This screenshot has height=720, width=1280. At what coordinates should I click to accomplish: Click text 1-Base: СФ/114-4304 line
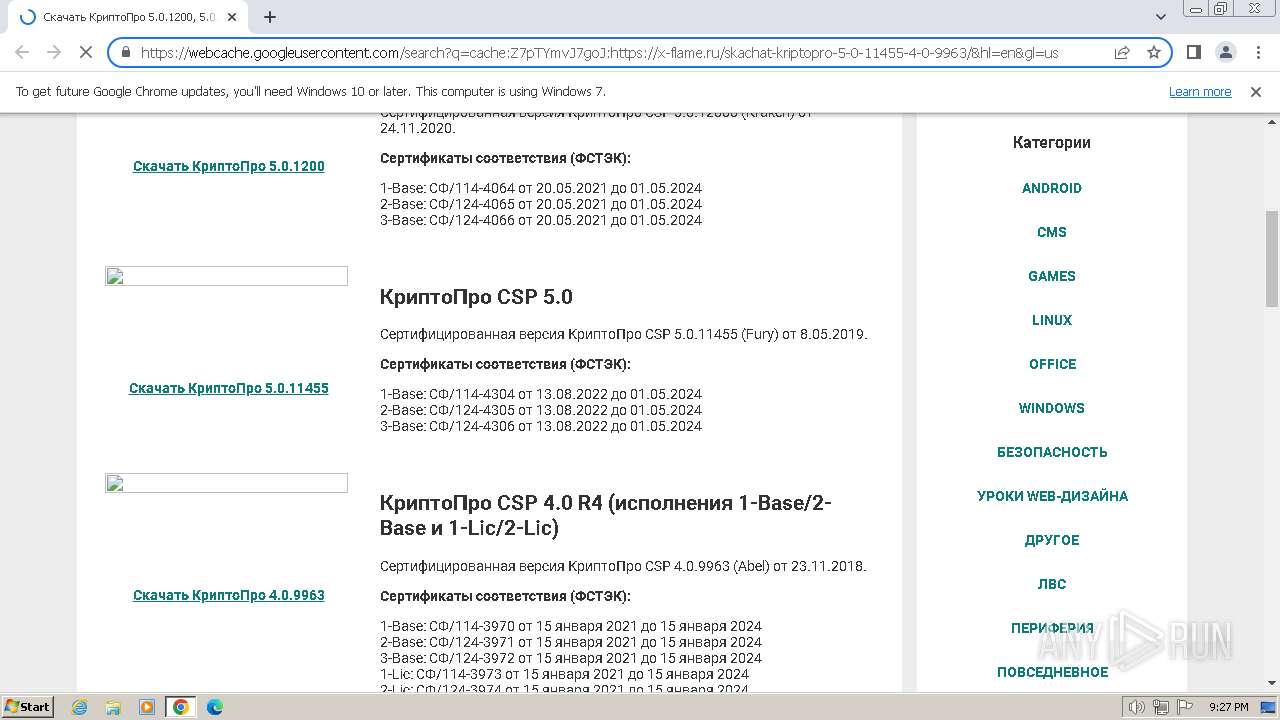(541, 394)
